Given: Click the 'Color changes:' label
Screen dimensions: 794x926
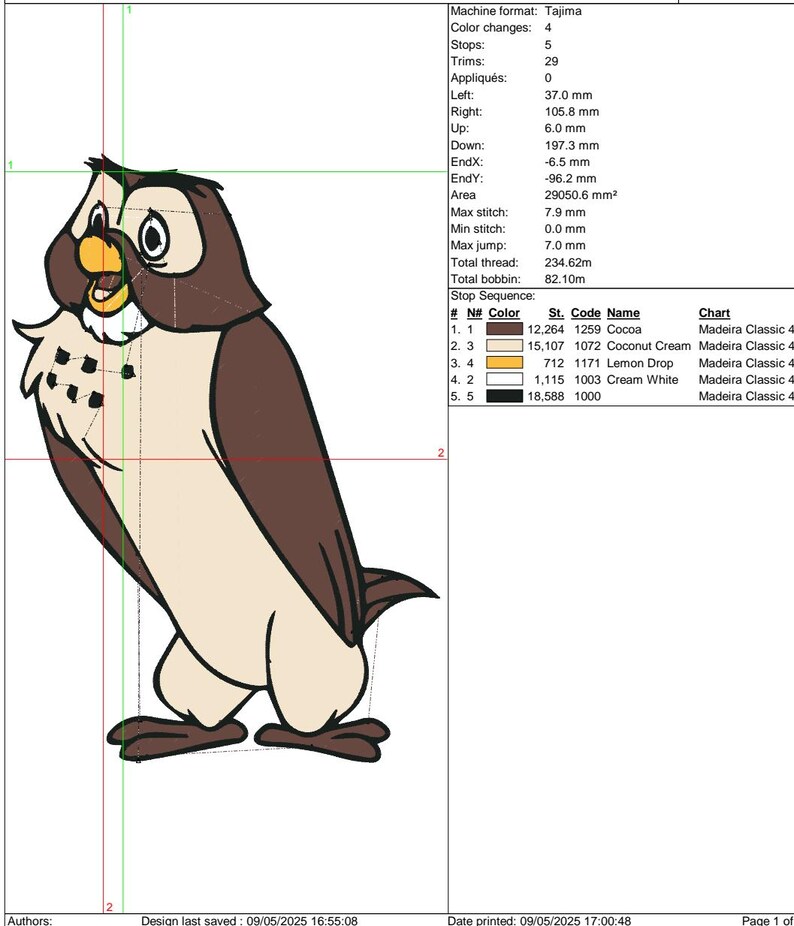Looking at the screenshot, I should (491, 28).
